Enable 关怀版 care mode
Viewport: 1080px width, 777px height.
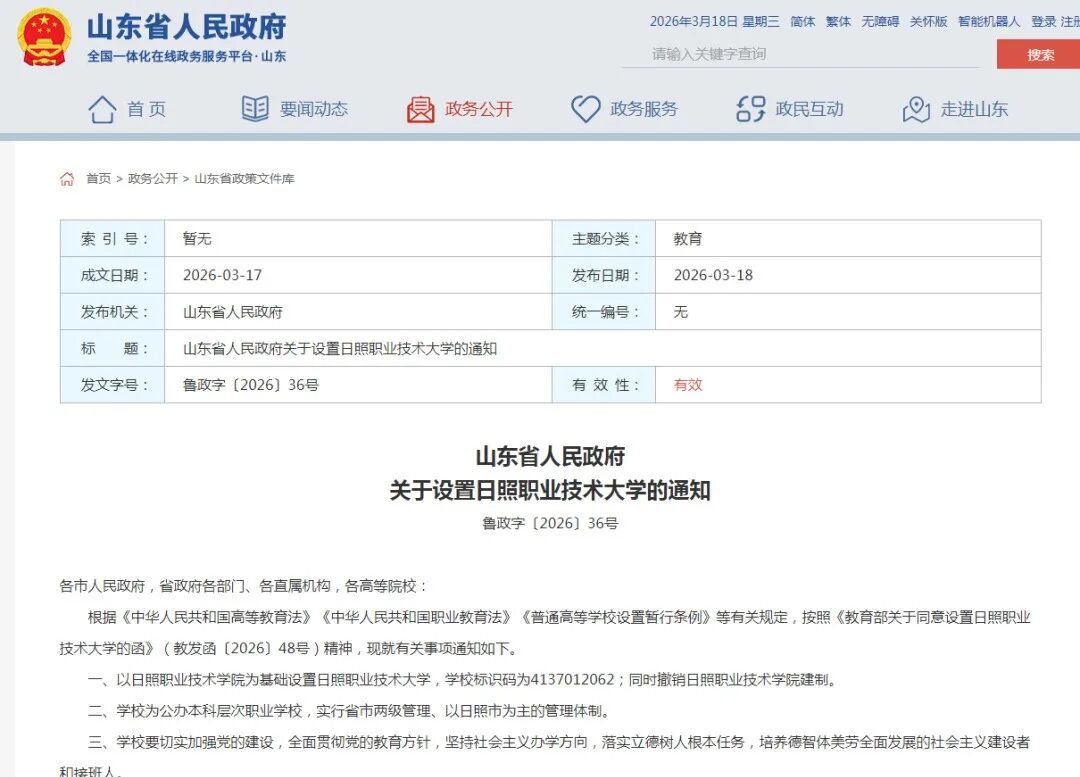point(928,22)
